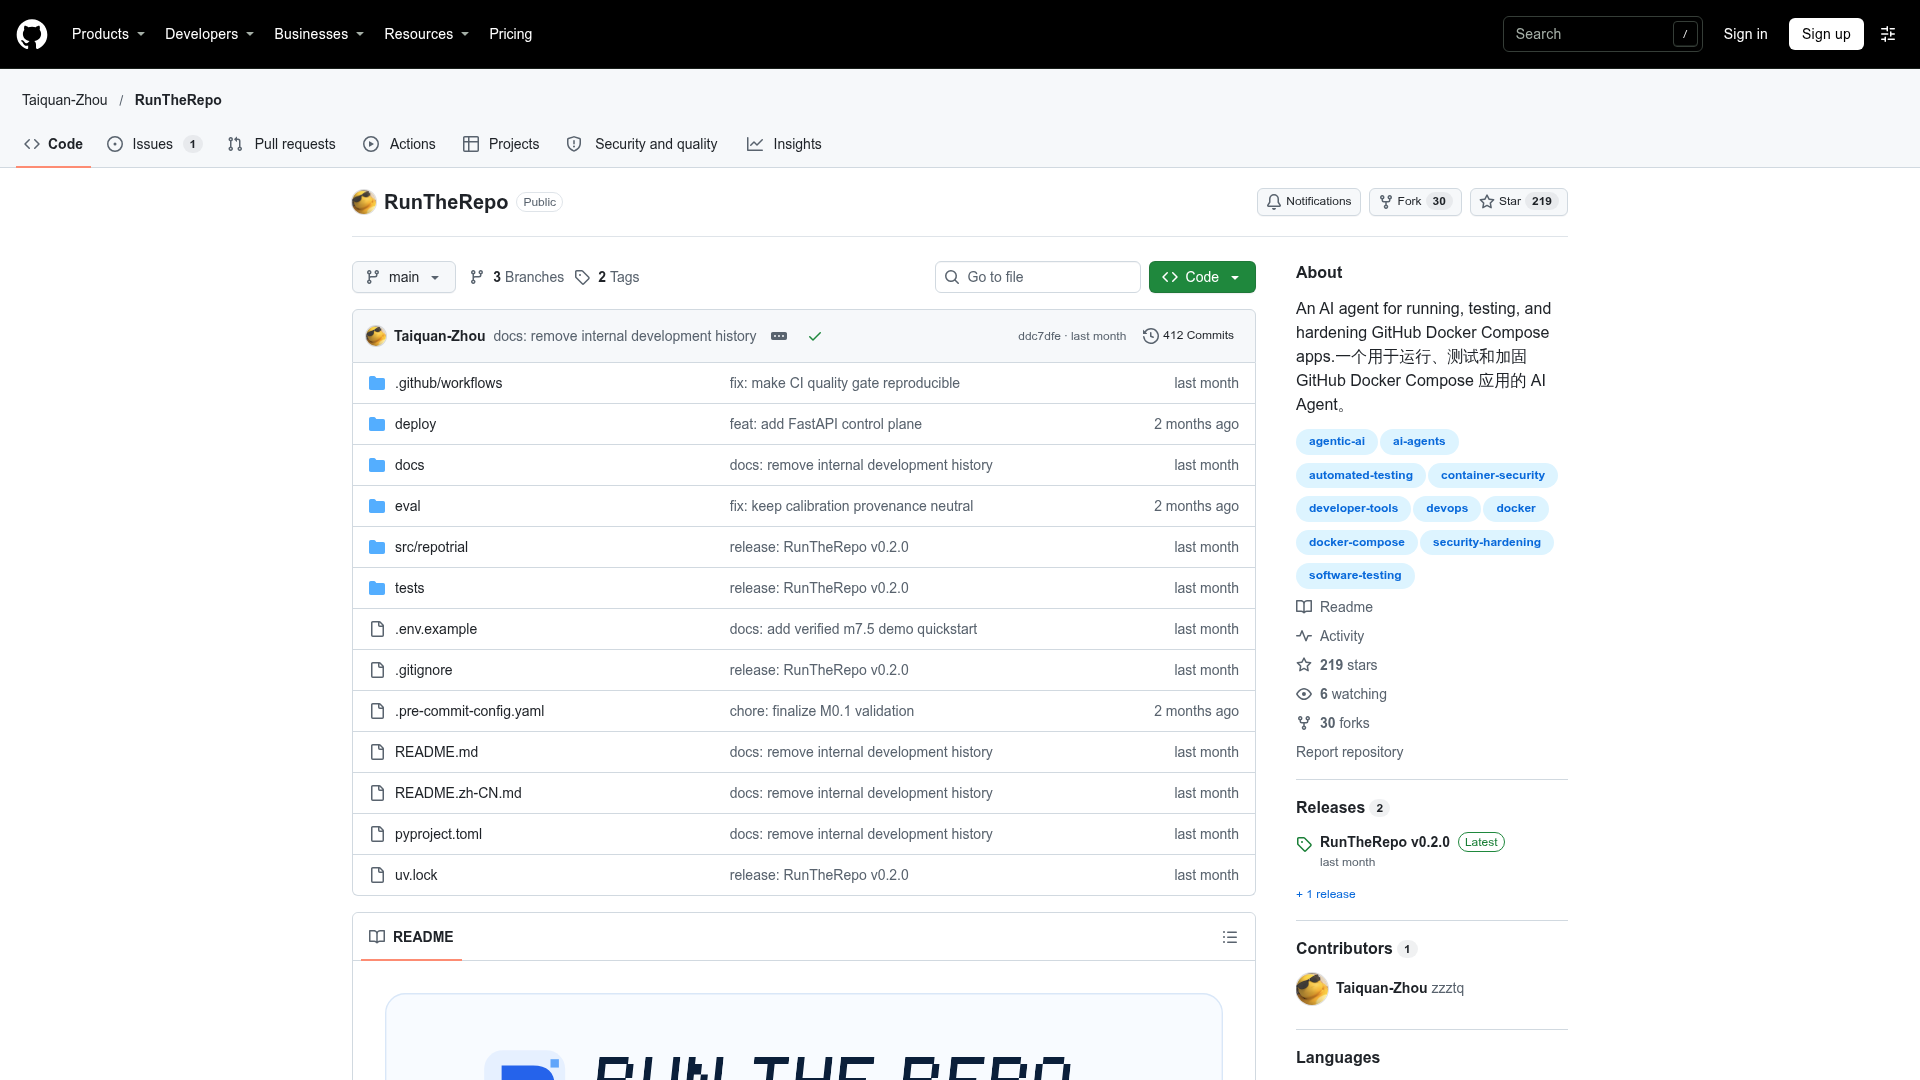Open the Fork button with 30 count
The image size is (1920, 1080).
coord(1415,202)
